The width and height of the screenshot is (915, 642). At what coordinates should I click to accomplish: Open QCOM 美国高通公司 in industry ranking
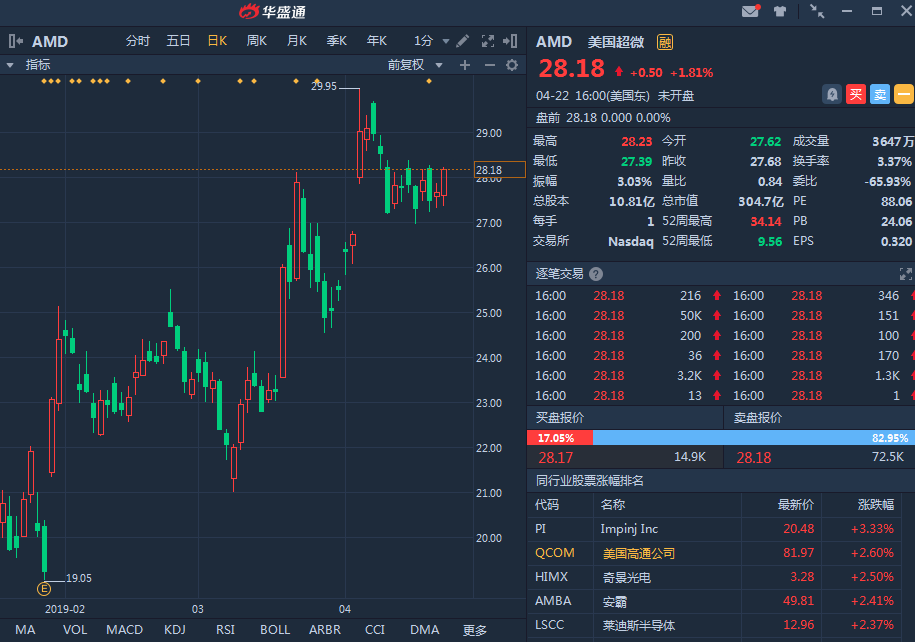(x=640, y=553)
